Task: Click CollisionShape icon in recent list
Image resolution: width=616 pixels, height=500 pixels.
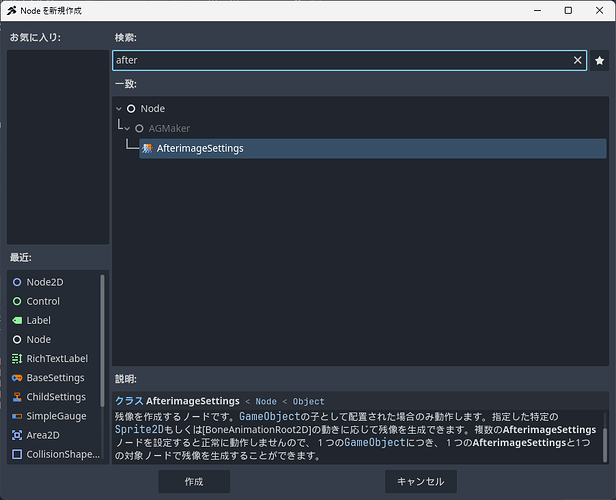Action: [17, 454]
